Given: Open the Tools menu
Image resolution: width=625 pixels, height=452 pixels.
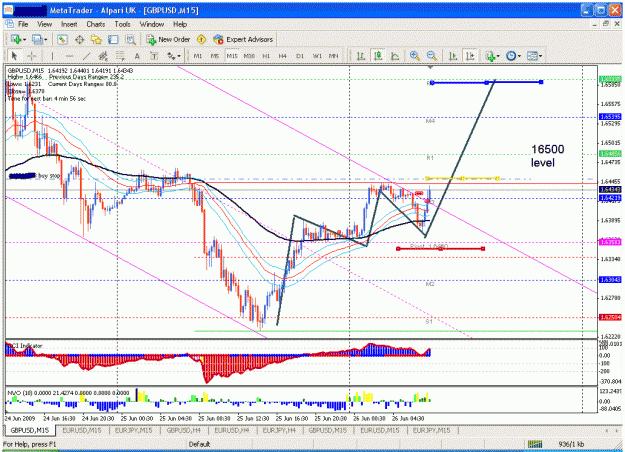Looking at the screenshot, I should [122, 24].
